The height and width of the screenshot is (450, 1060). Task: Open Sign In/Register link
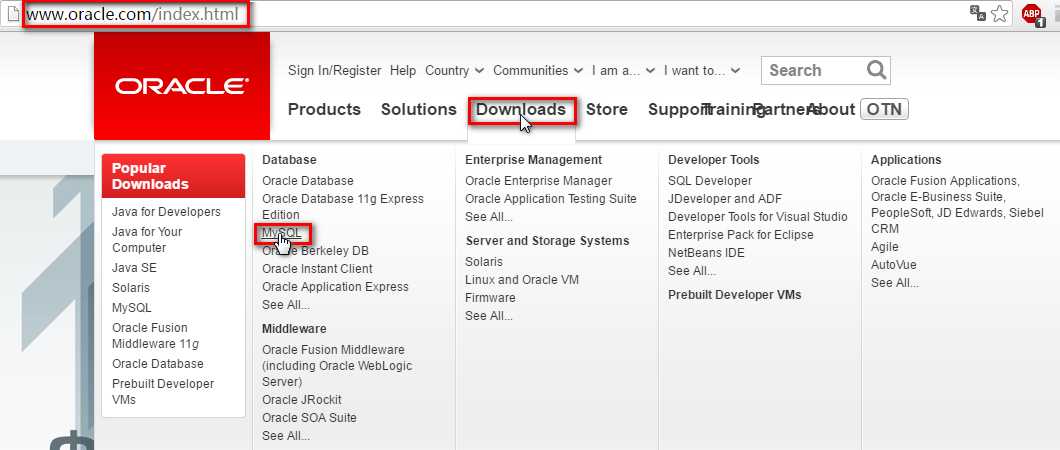(335, 70)
